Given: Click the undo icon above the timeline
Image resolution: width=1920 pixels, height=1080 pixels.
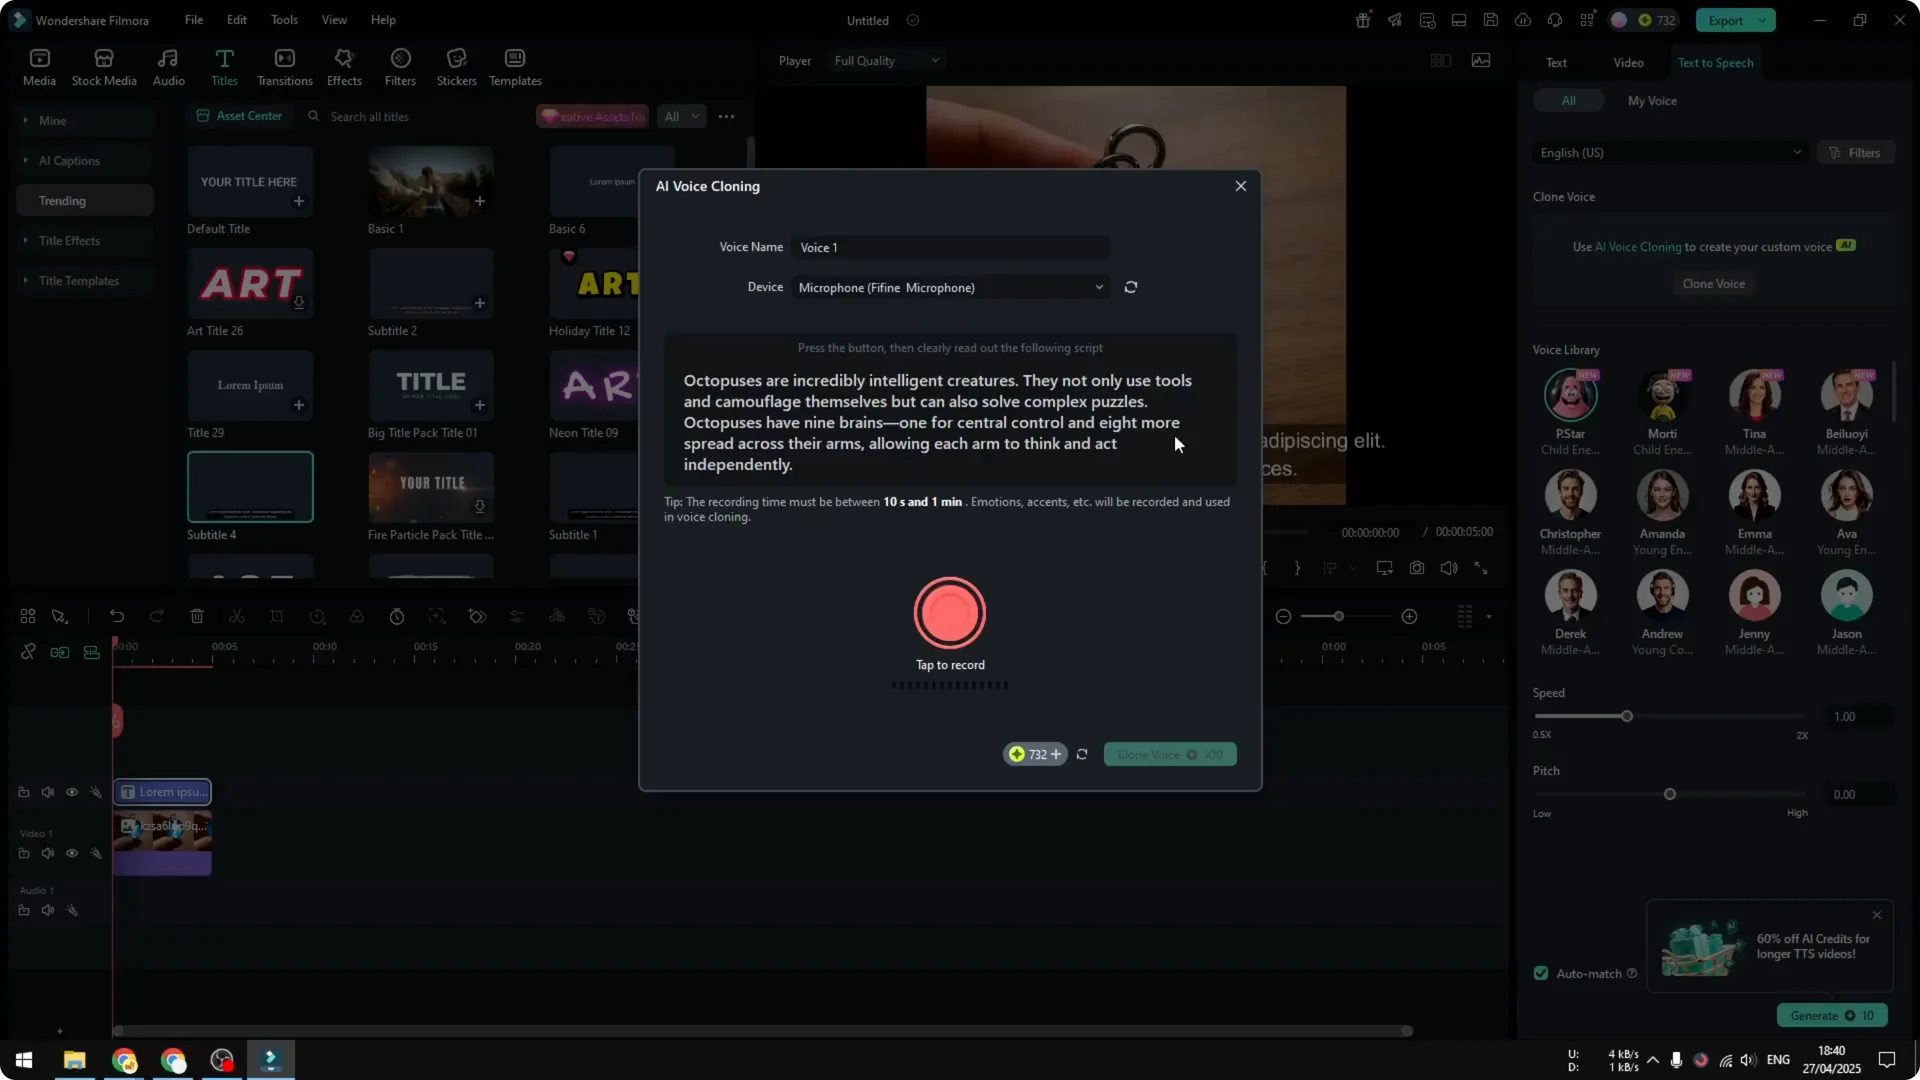Looking at the screenshot, I should (x=117, y=616).
